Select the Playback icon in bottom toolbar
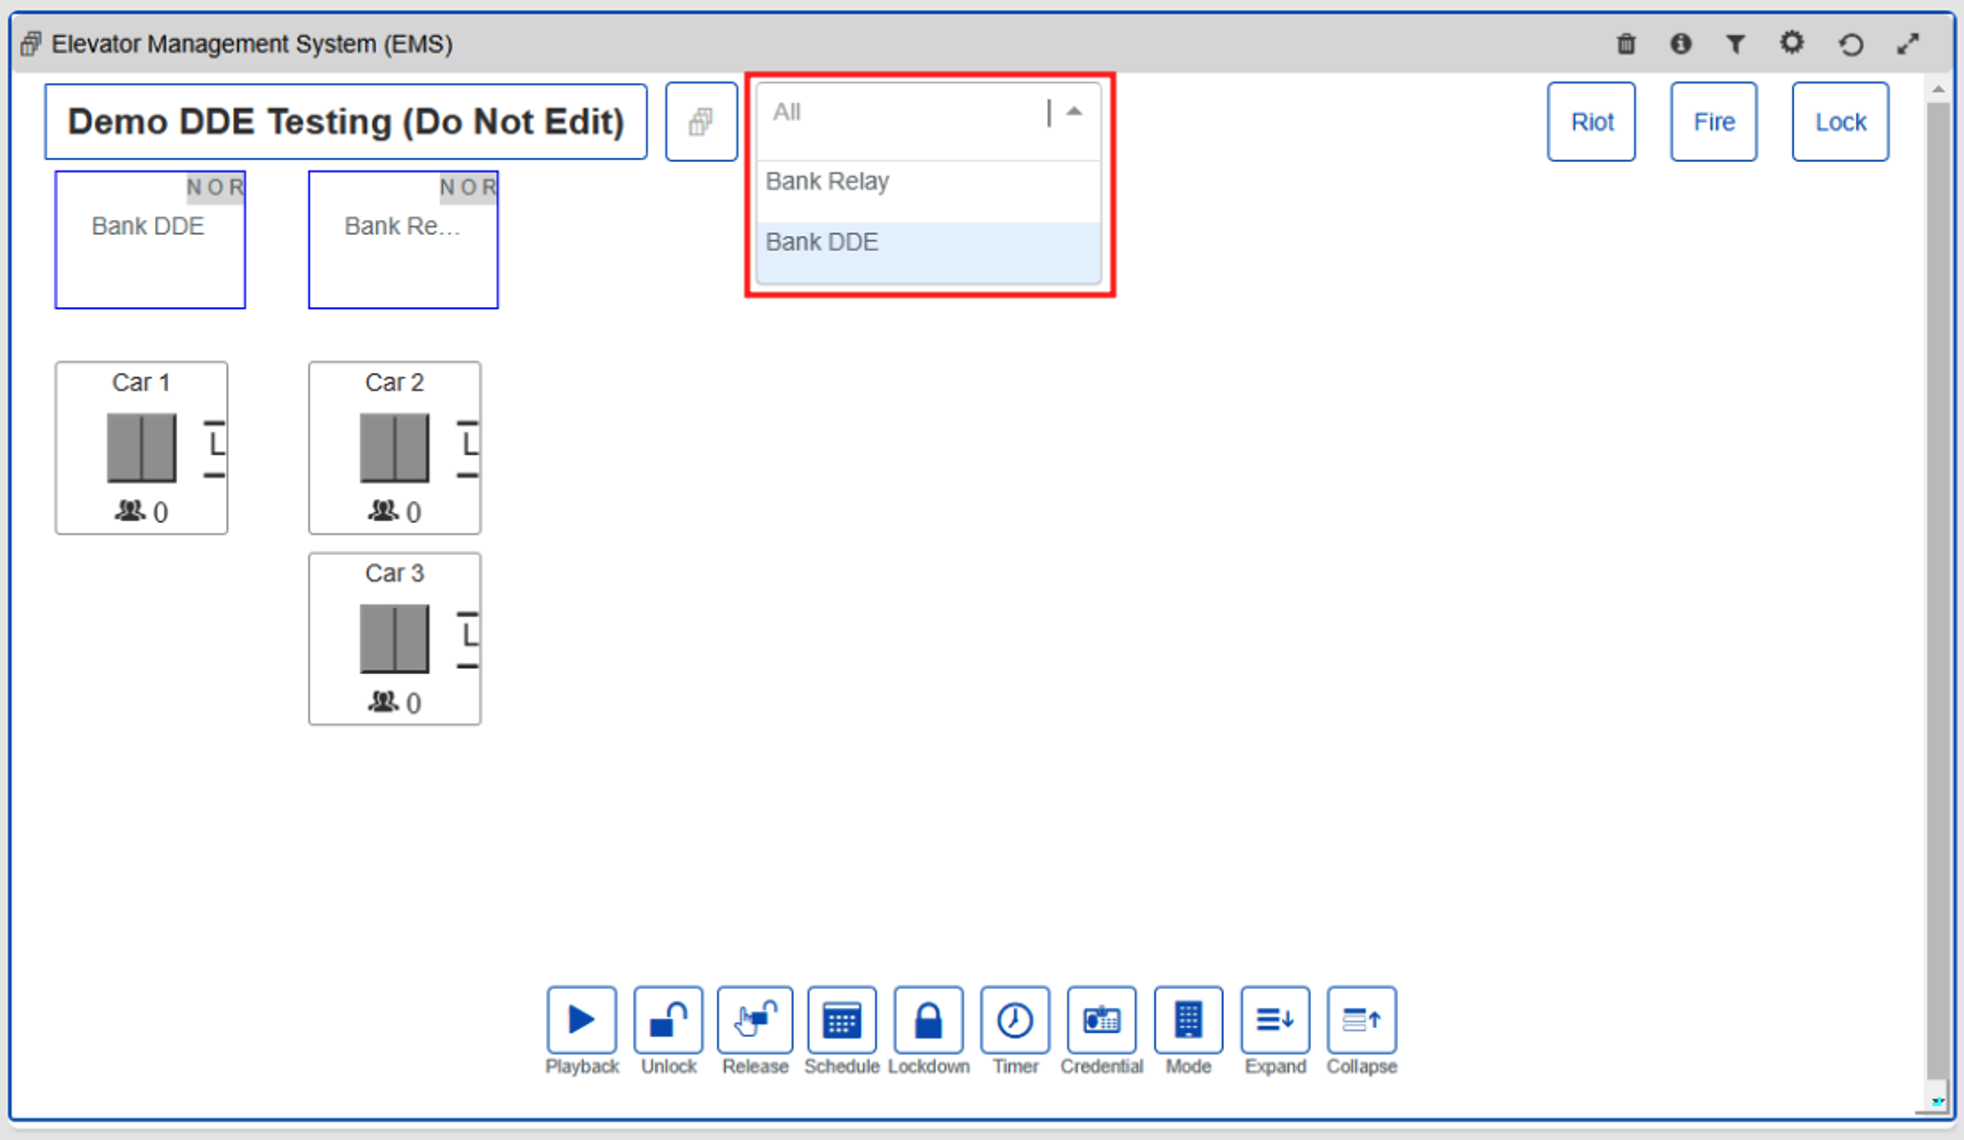Image resolution: width=1964 pixels, height=1140 pixels. coord(581,1020)
